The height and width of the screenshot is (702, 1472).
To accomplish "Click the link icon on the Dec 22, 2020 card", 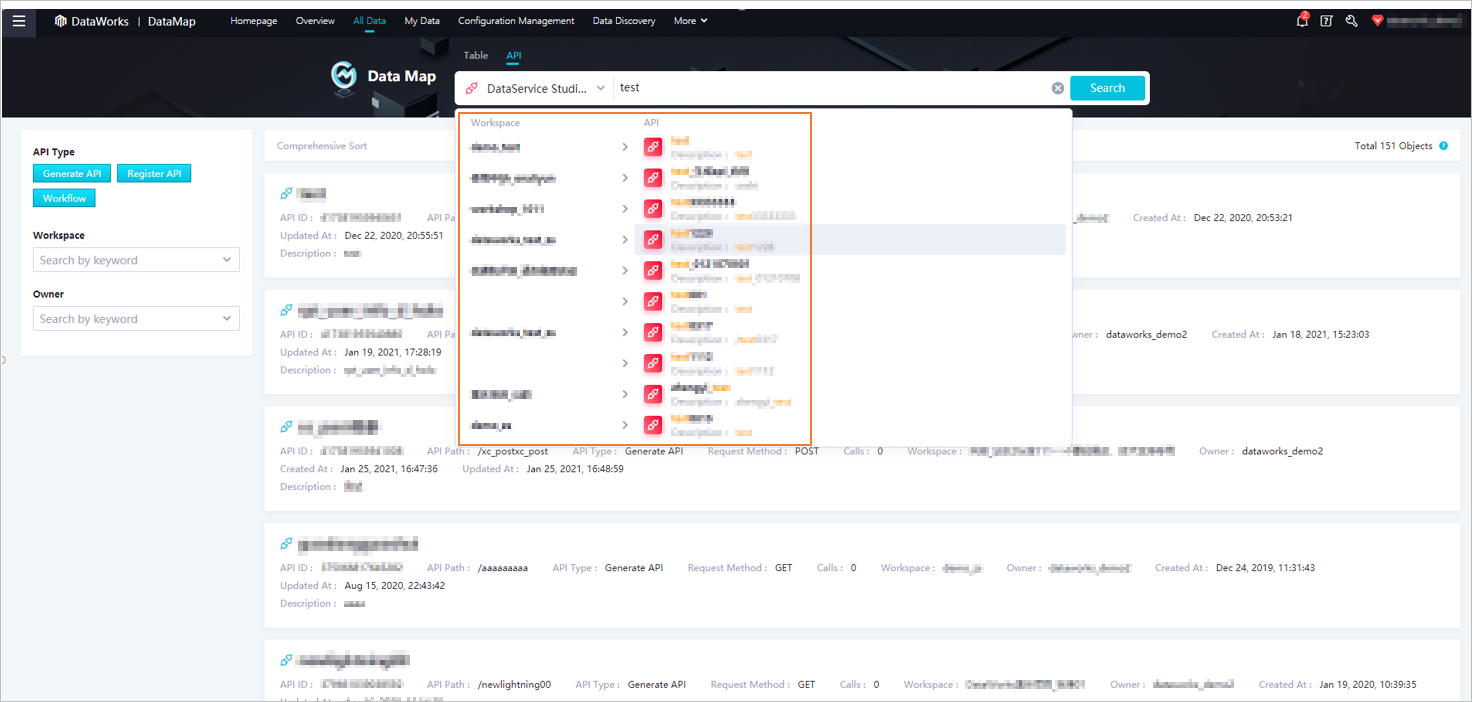I will pos(287,193).
